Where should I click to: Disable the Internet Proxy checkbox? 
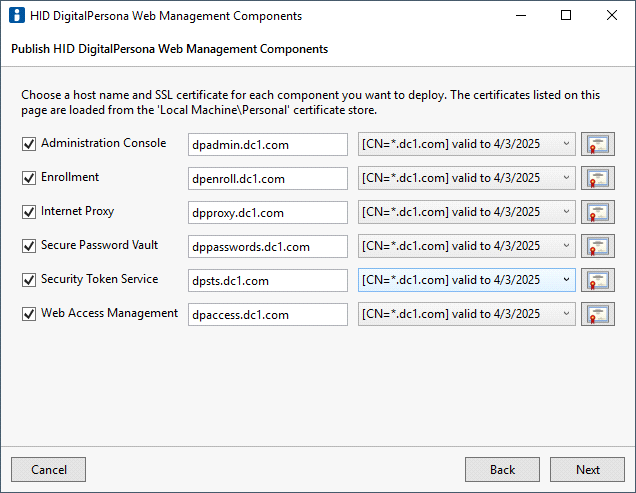click(x=28, y=212)
